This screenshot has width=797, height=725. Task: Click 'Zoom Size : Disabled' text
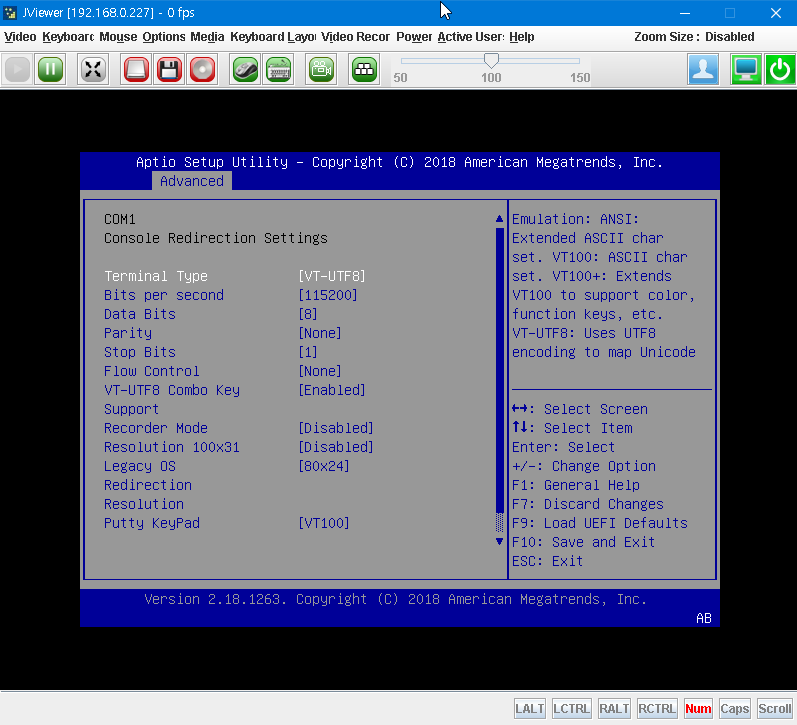[694, 37]
